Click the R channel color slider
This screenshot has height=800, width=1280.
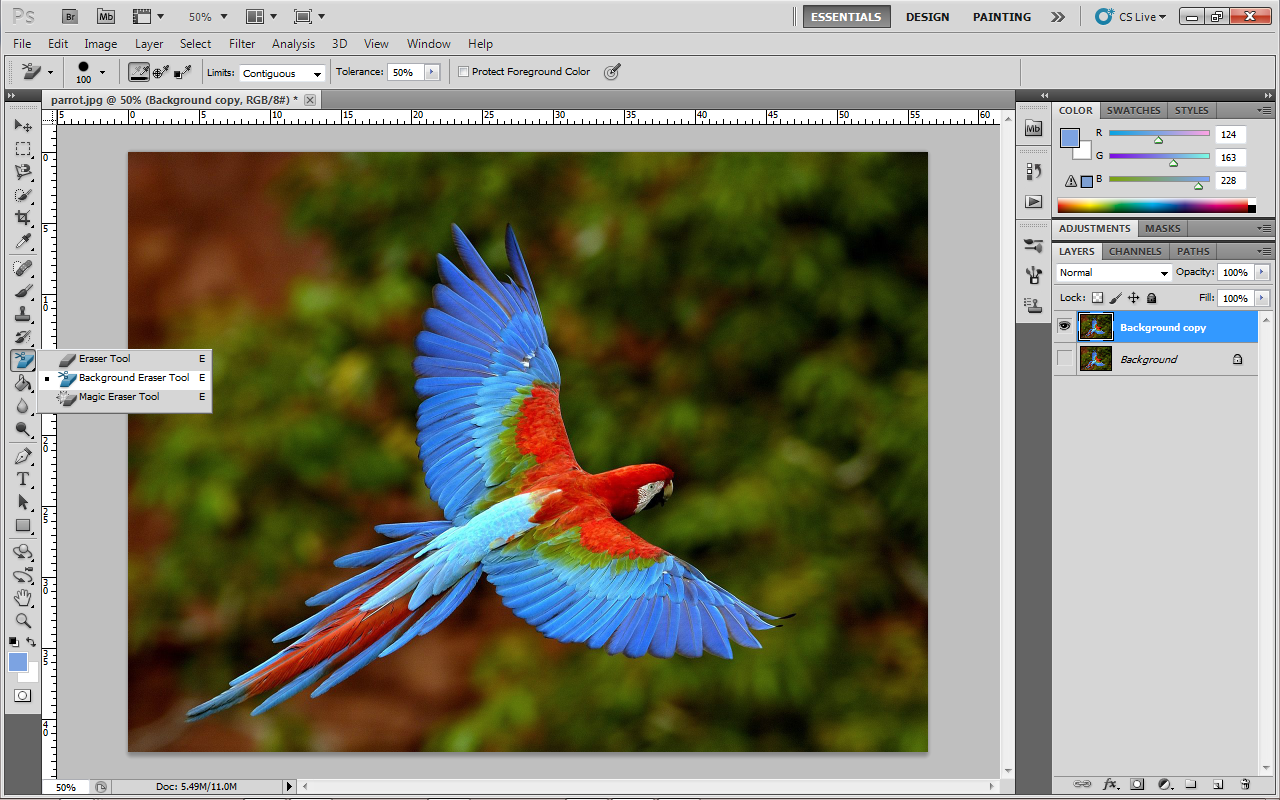click(x=1159, y=133)
